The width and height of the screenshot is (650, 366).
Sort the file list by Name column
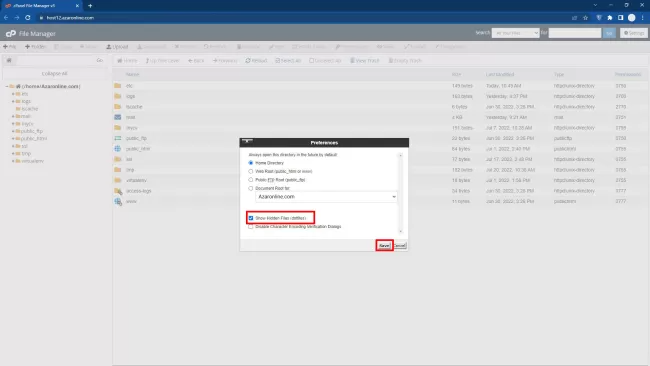pyautogui.click(x=132, y=75)
